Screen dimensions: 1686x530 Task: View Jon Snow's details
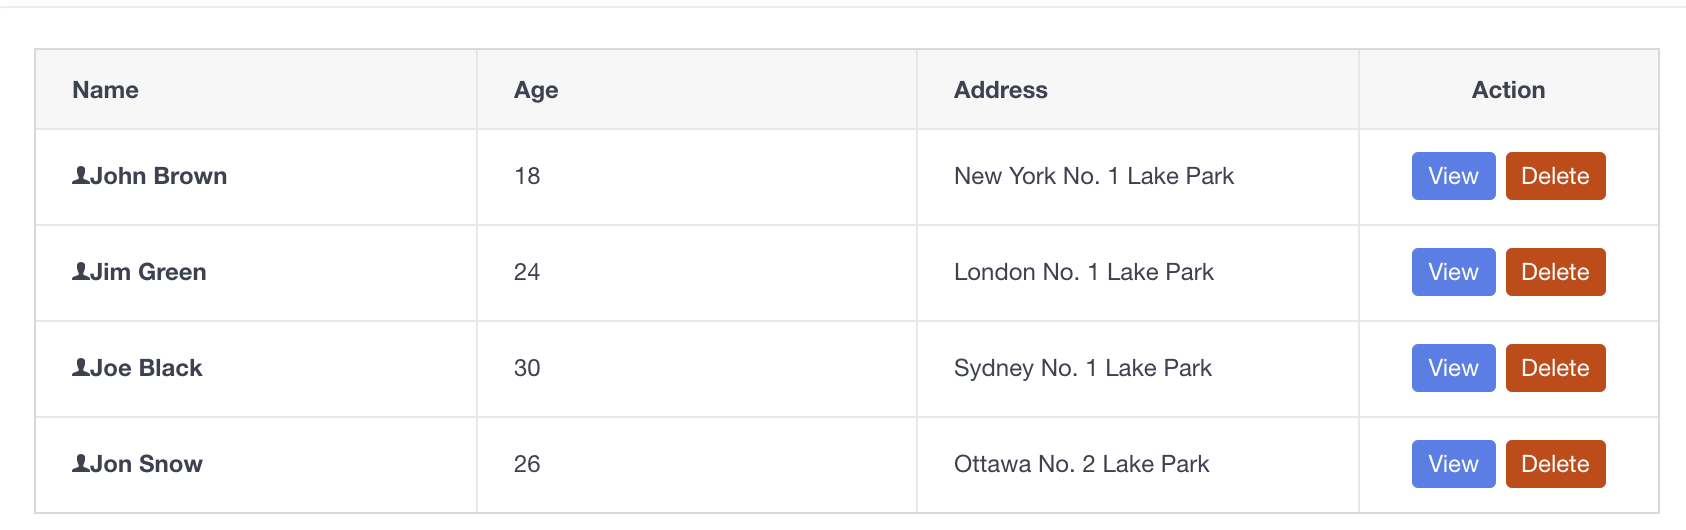(x=1453, y=464)
